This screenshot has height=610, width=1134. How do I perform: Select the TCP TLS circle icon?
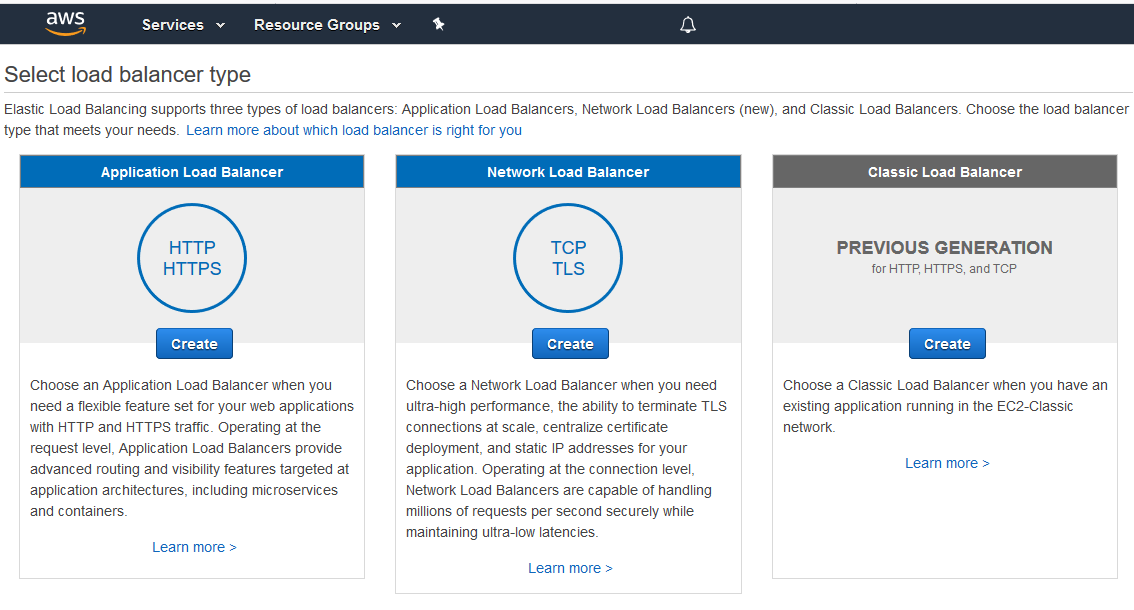(568, 258)
